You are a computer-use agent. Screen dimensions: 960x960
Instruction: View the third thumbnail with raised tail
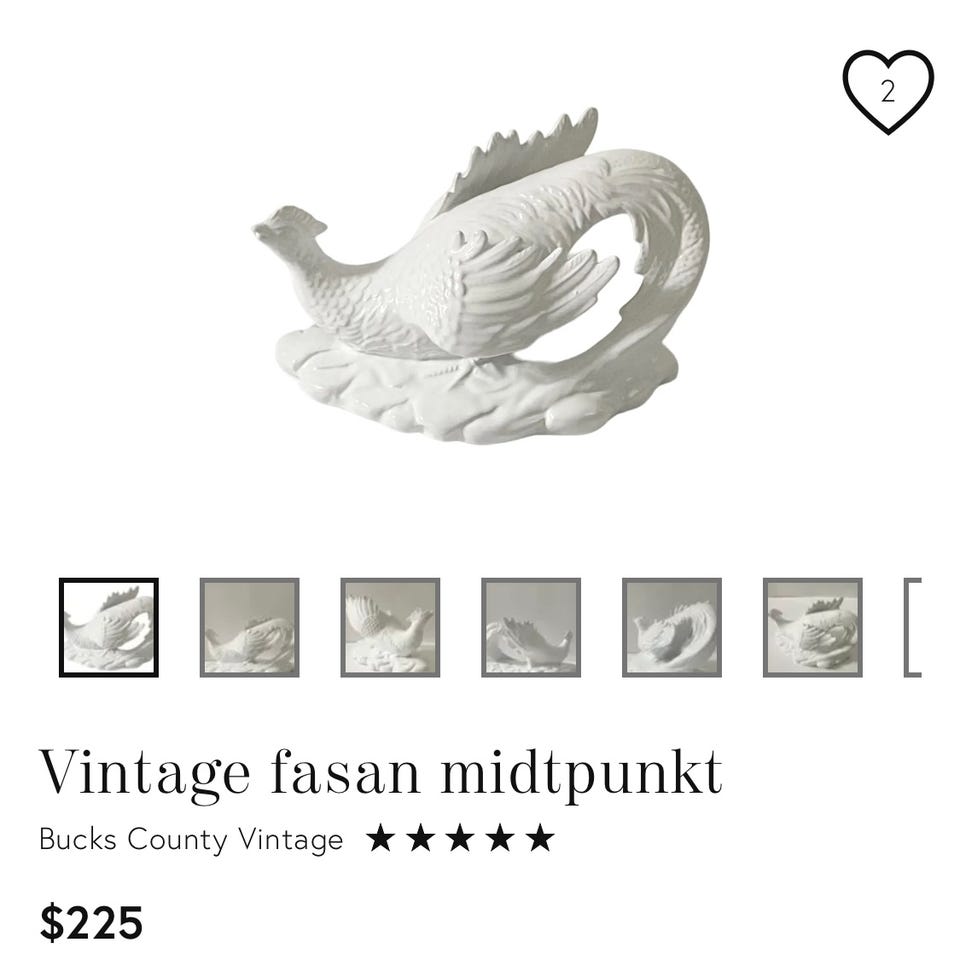(x=391, y=628)
